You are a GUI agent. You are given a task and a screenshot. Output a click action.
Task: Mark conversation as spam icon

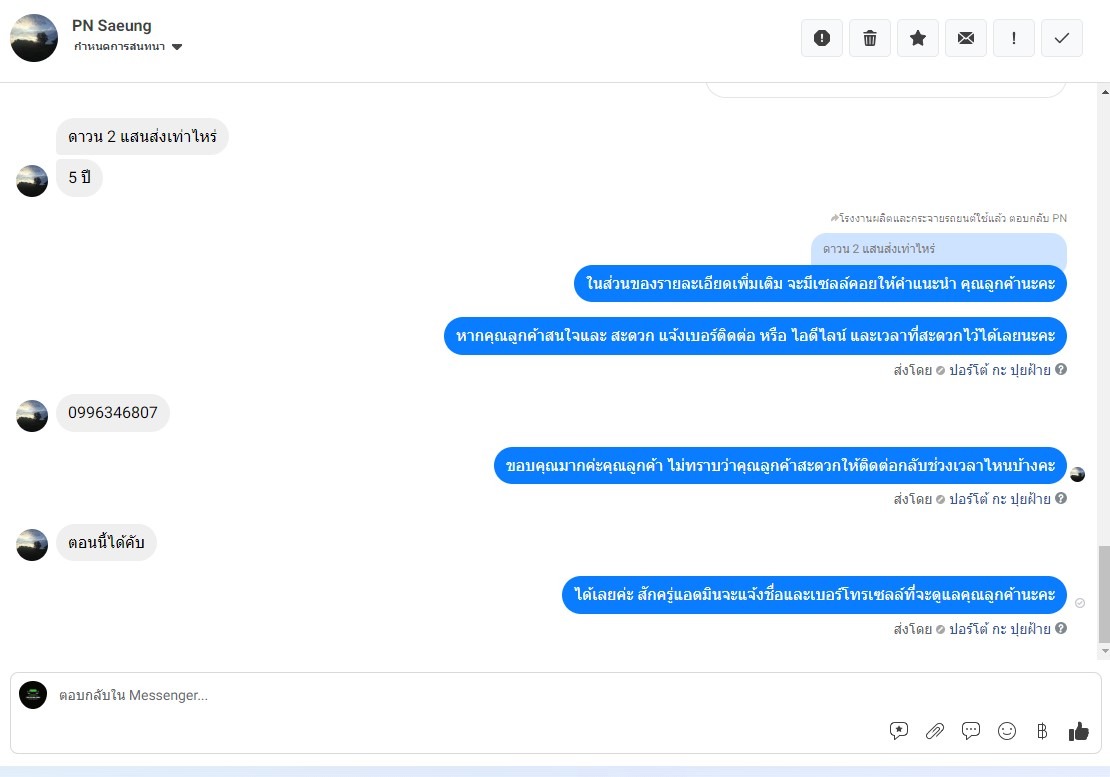(x=822, y=38)
